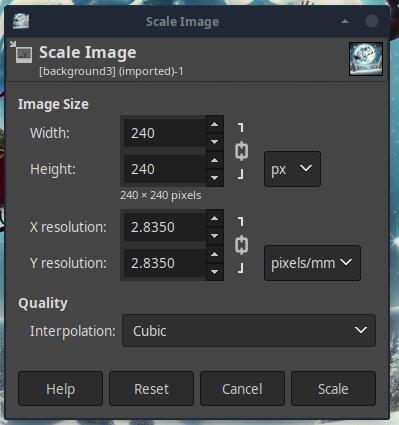
Task: Decrease Y resolution using the down arrow
Action: 215,272
